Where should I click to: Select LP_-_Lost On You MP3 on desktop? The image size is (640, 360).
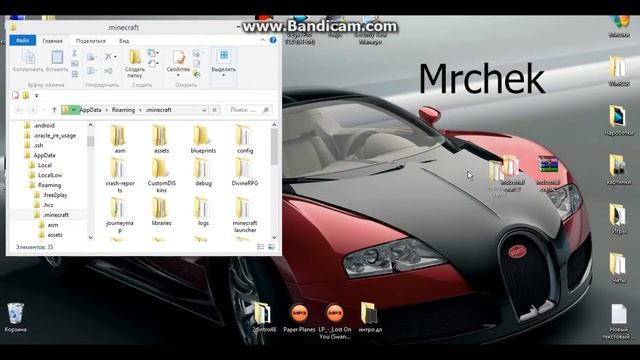click(335, 321)
